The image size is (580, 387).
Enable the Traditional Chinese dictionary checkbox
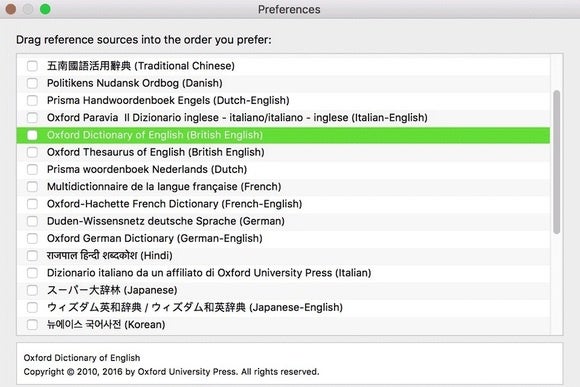click(32, 66)
